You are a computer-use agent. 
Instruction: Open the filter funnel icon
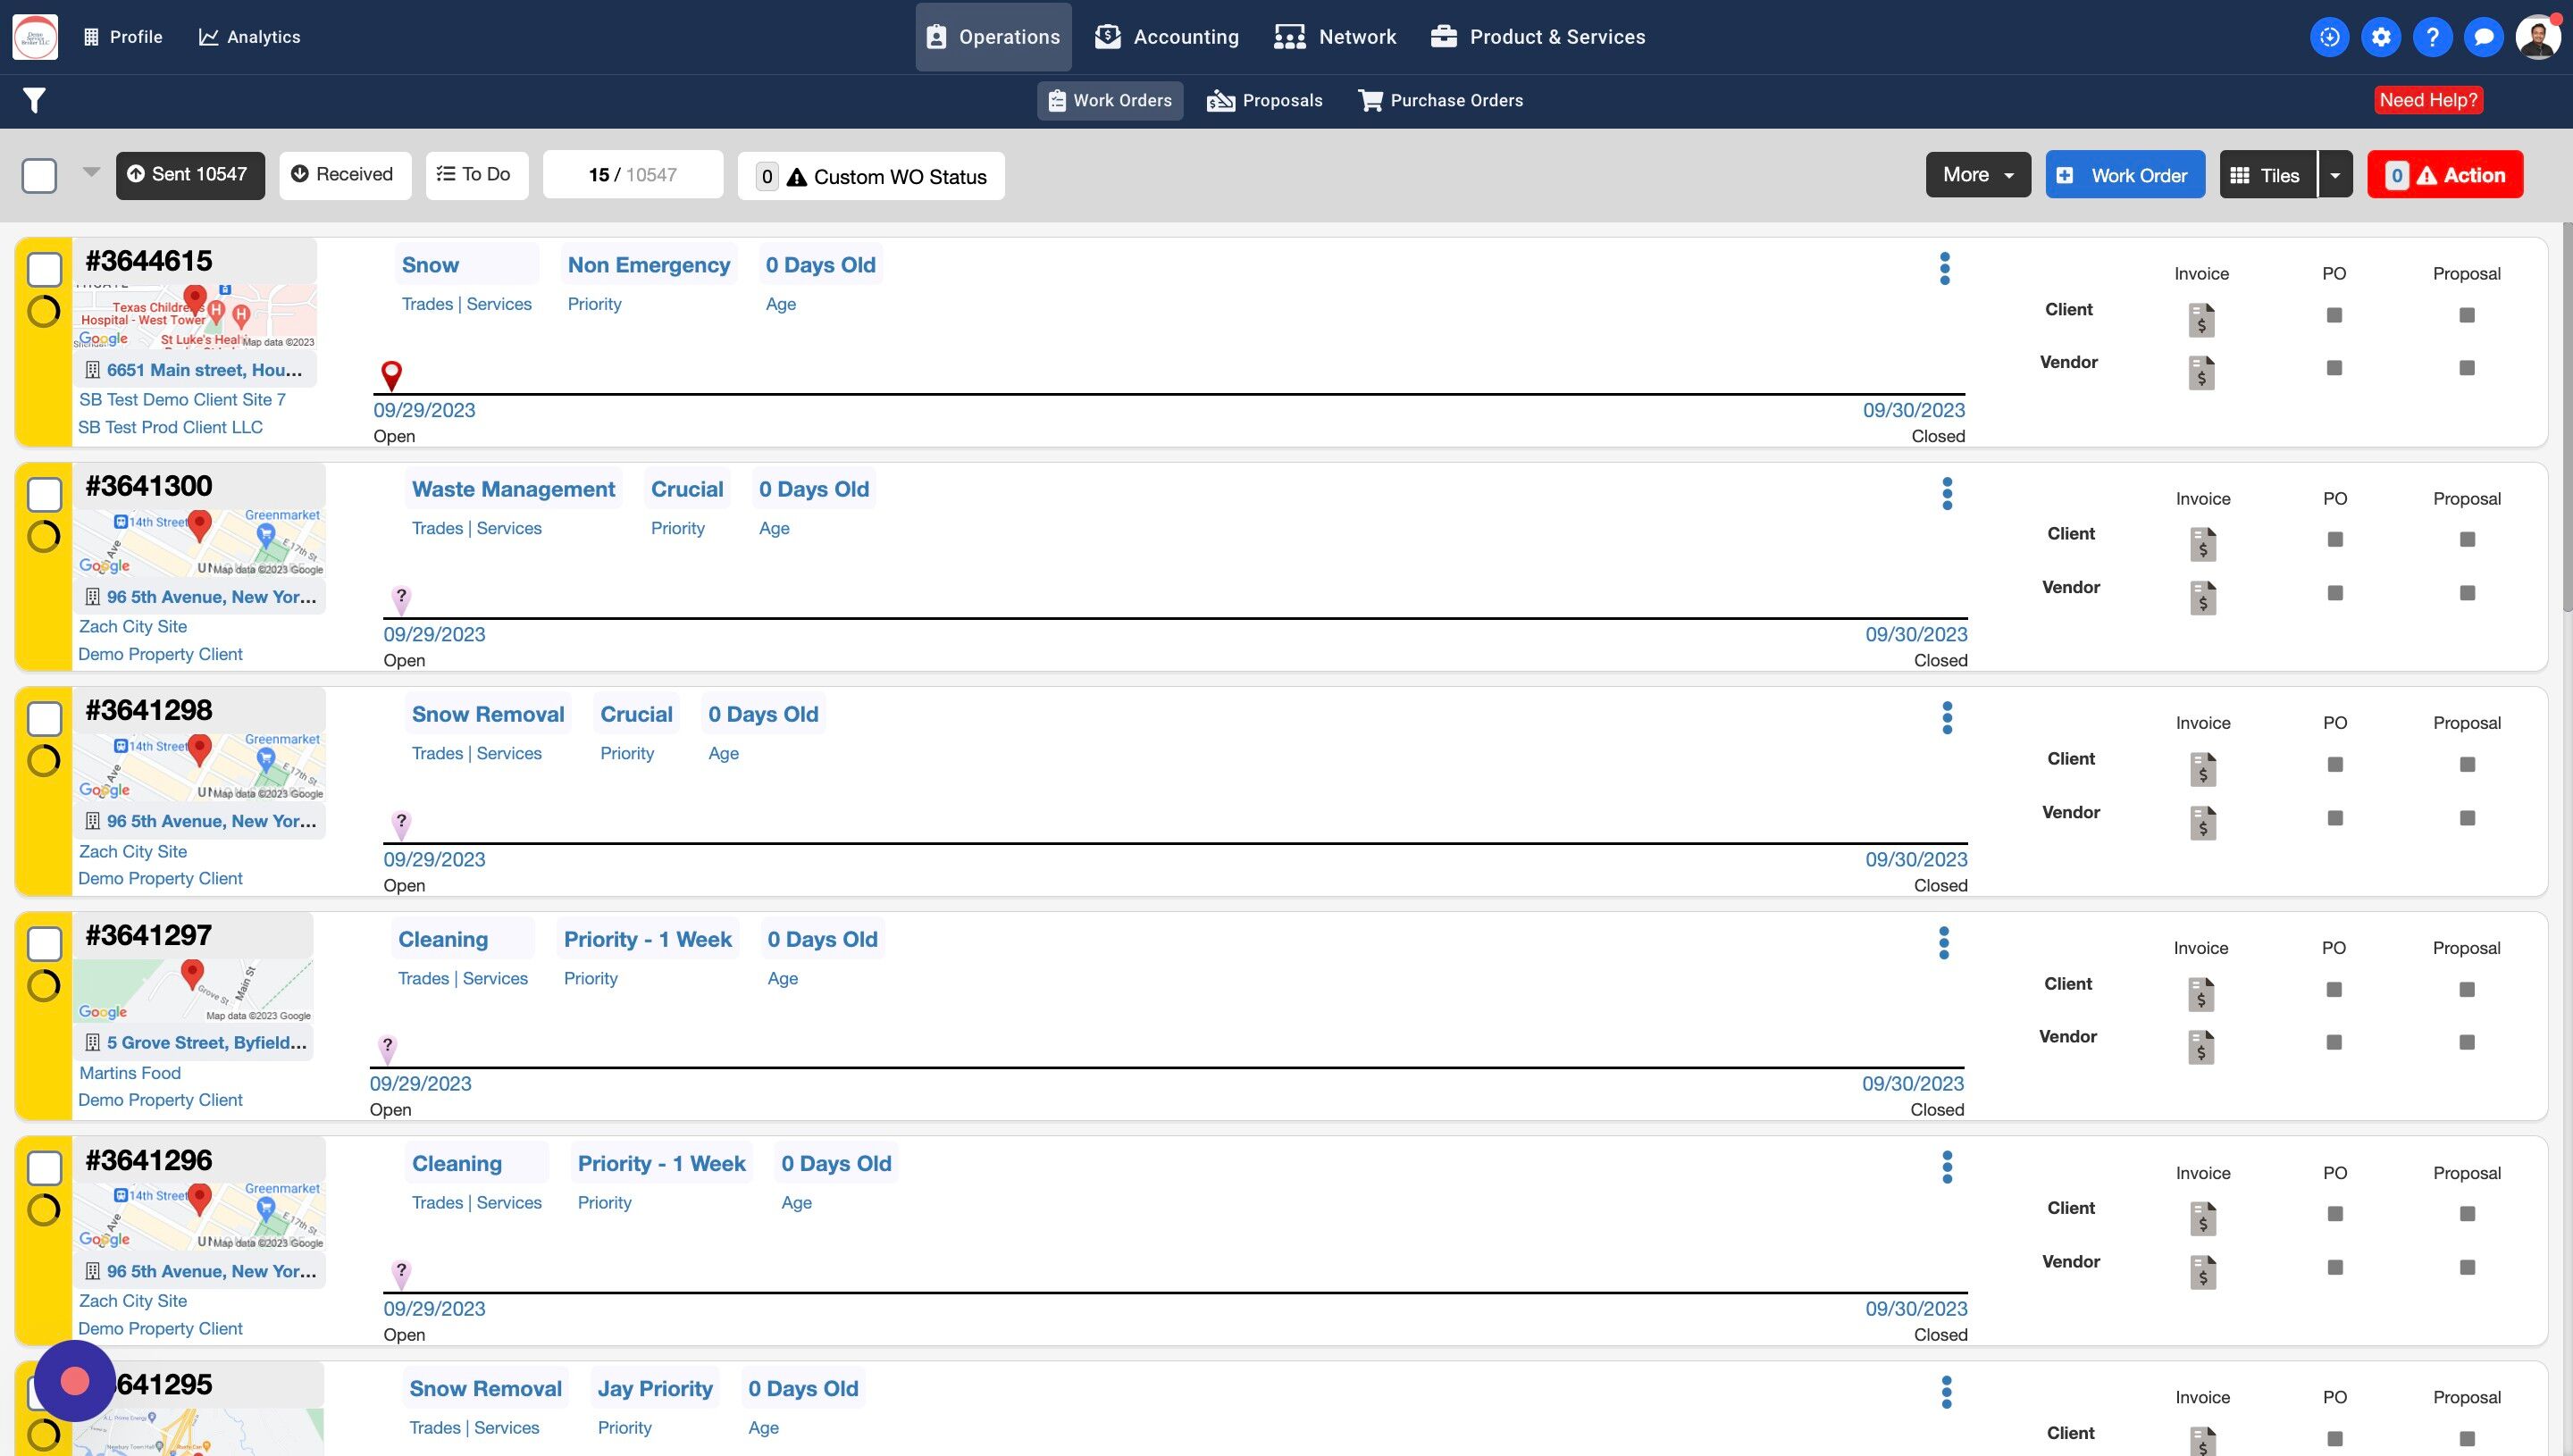pyautogui.click(x=34, y=100)
